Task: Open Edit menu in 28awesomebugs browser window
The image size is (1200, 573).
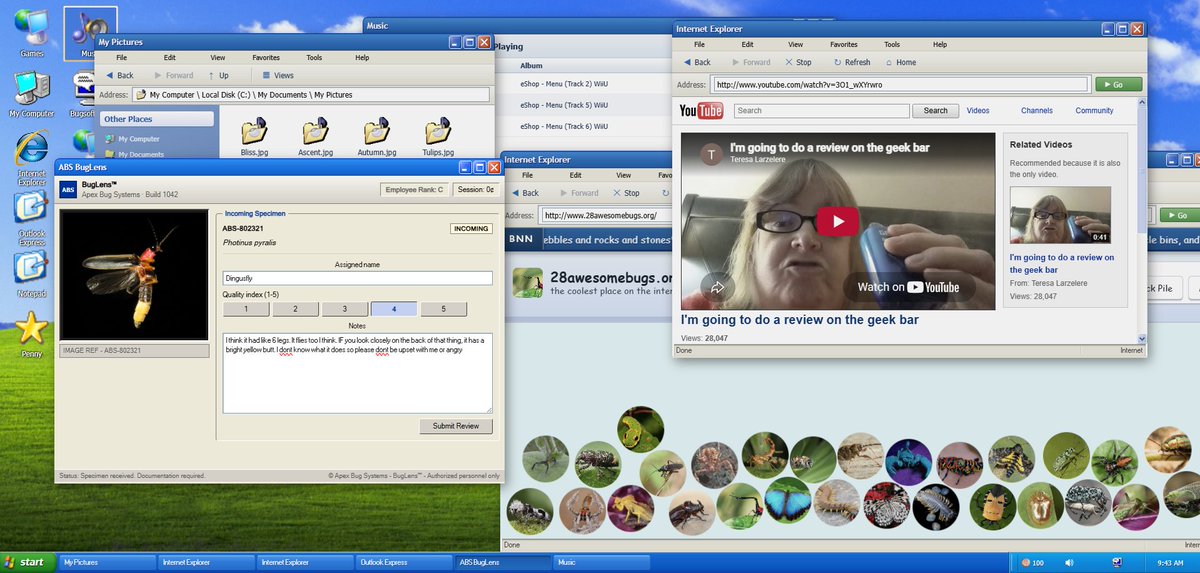Action: point(576,175)
